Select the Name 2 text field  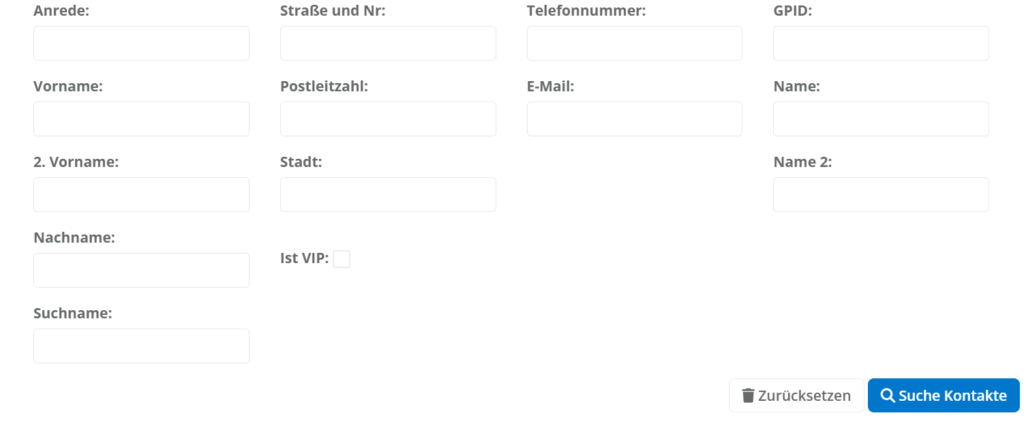(881, 195)
